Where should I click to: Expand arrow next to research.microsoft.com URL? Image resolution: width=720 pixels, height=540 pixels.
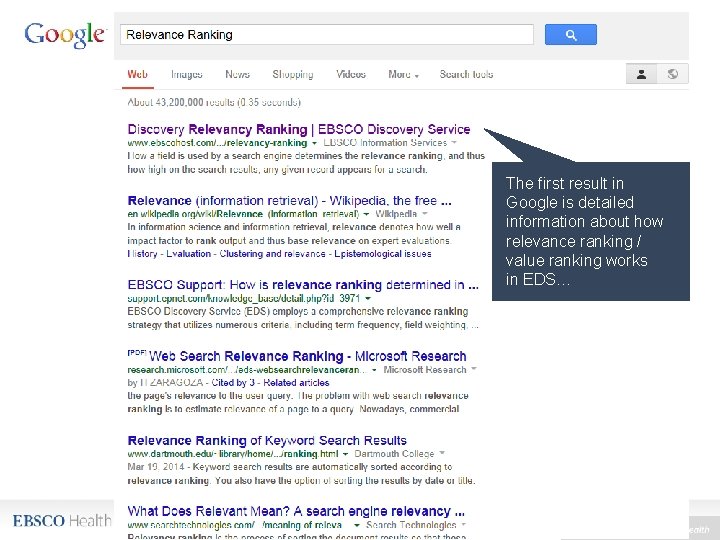click(x=374, y=370)
